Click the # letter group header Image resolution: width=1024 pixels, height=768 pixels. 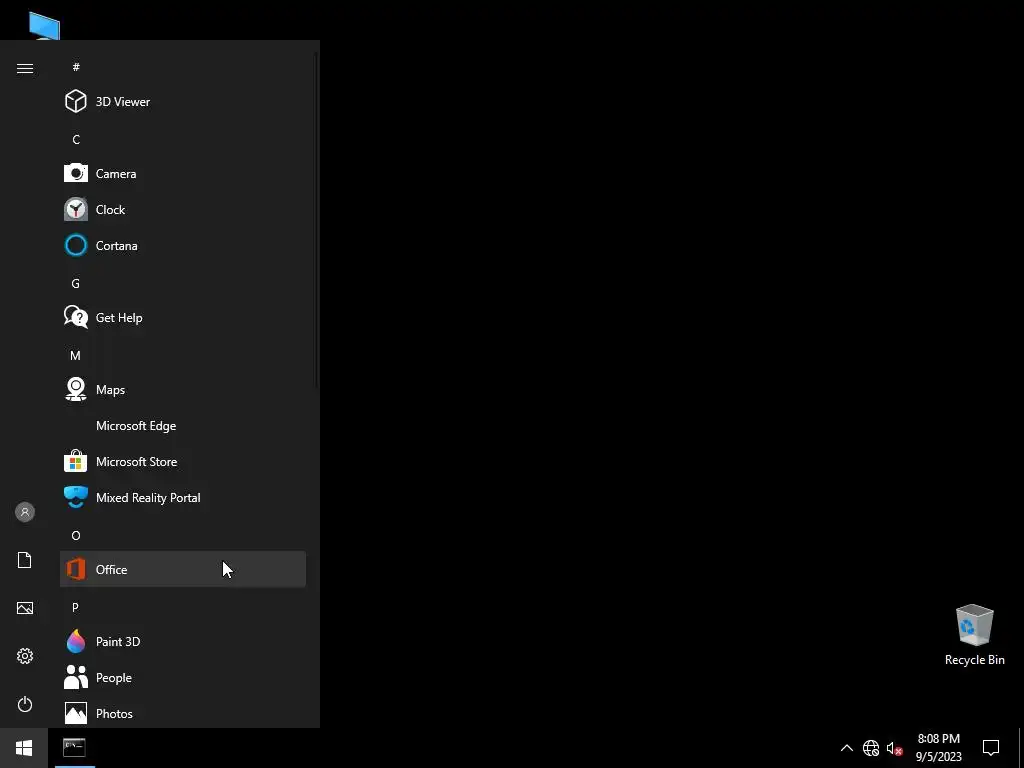pos(76,67)
